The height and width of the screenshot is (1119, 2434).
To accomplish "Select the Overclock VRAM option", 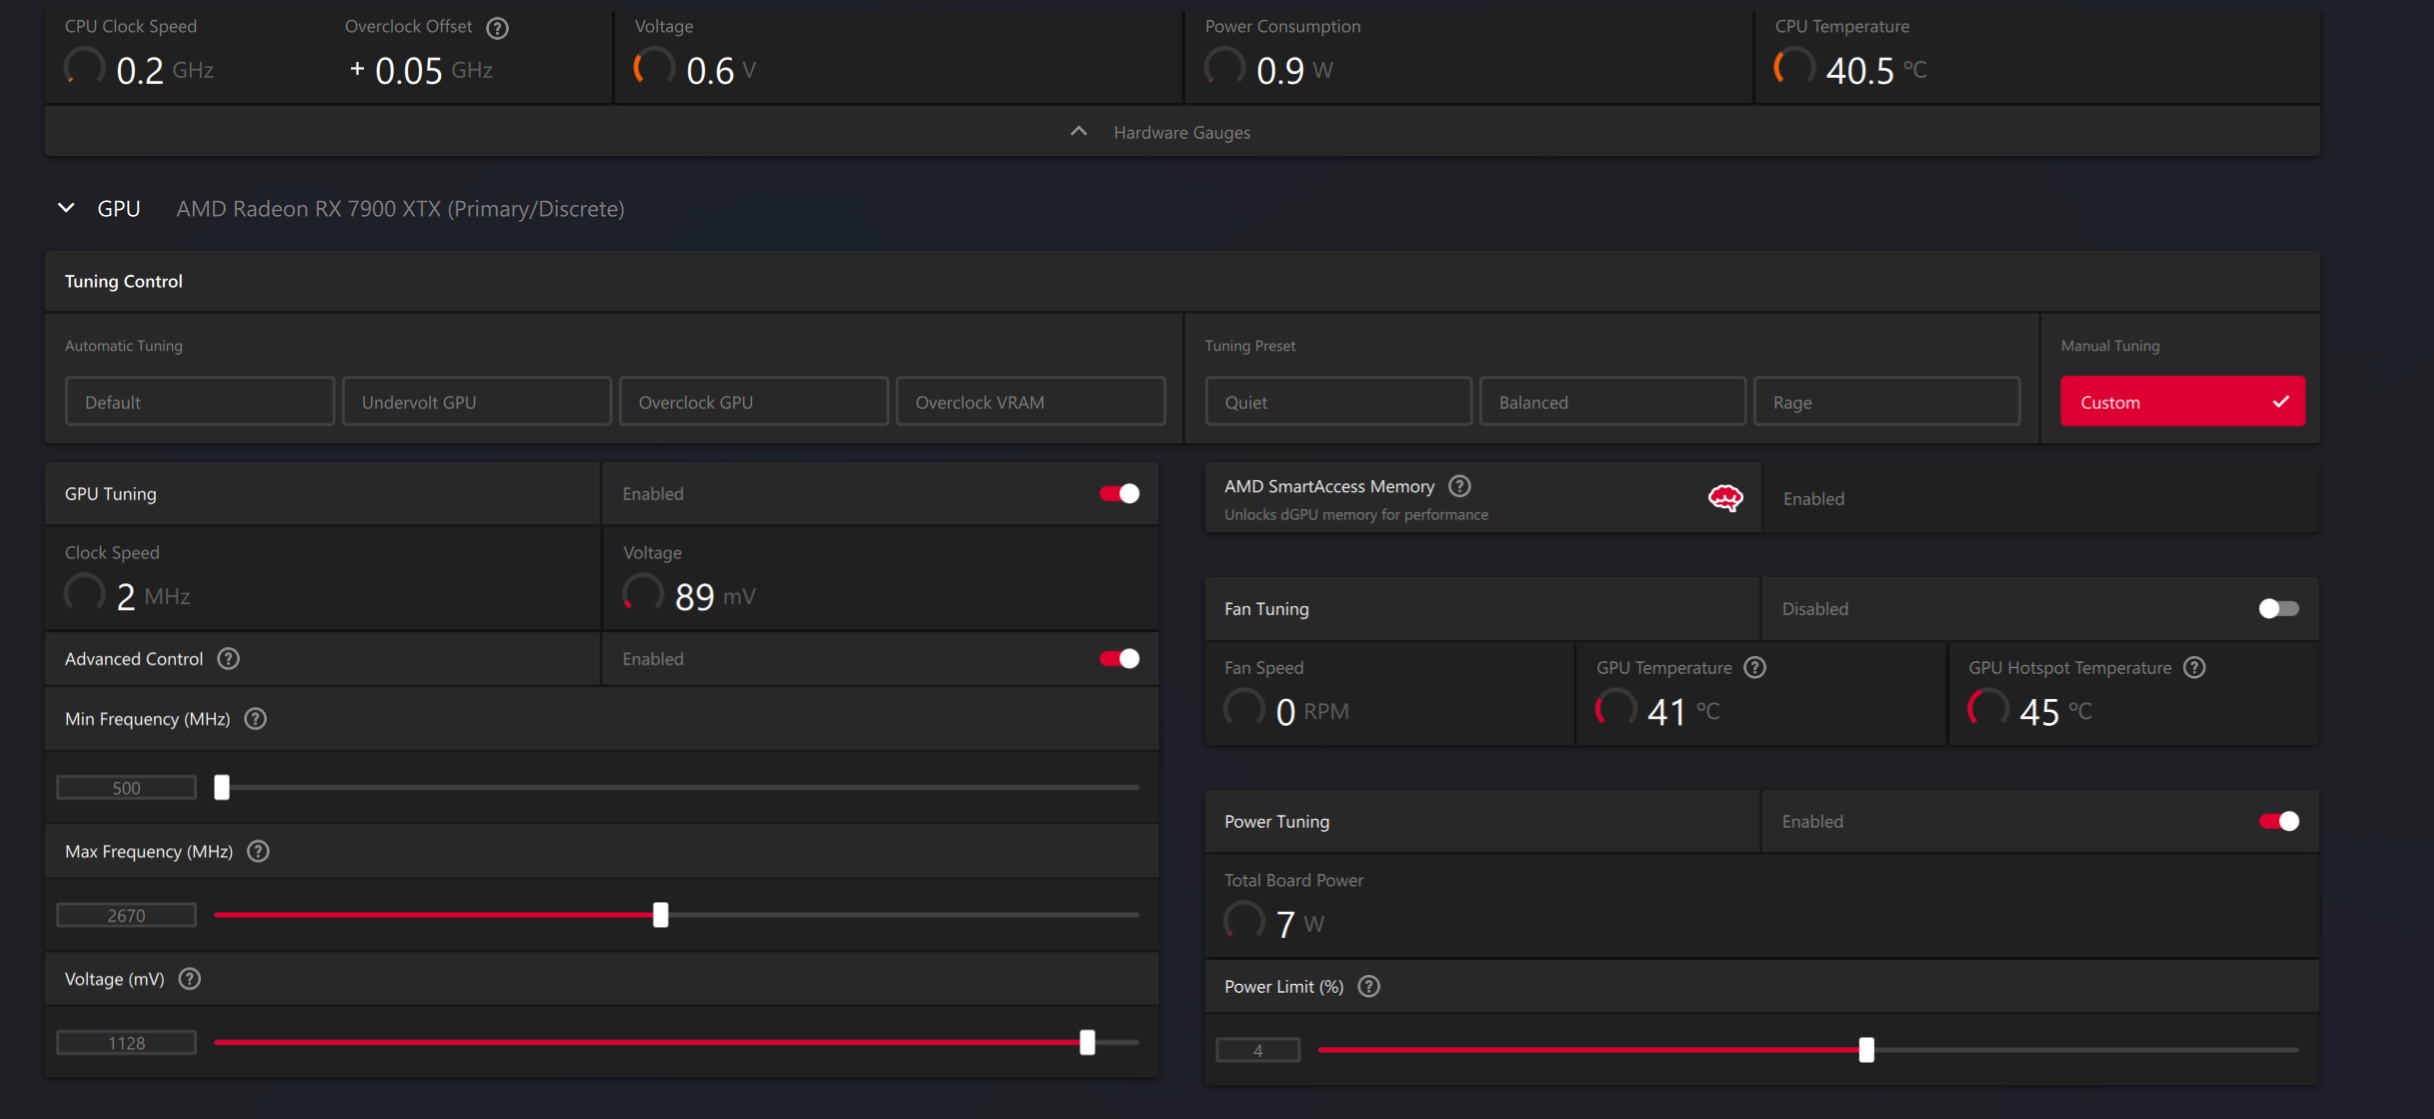I will tap(1031, 402).
